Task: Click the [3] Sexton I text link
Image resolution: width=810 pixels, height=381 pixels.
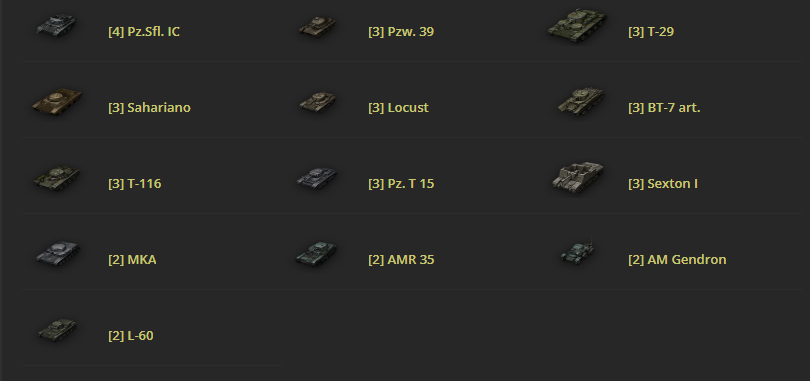Action: (x=663, y=183)
